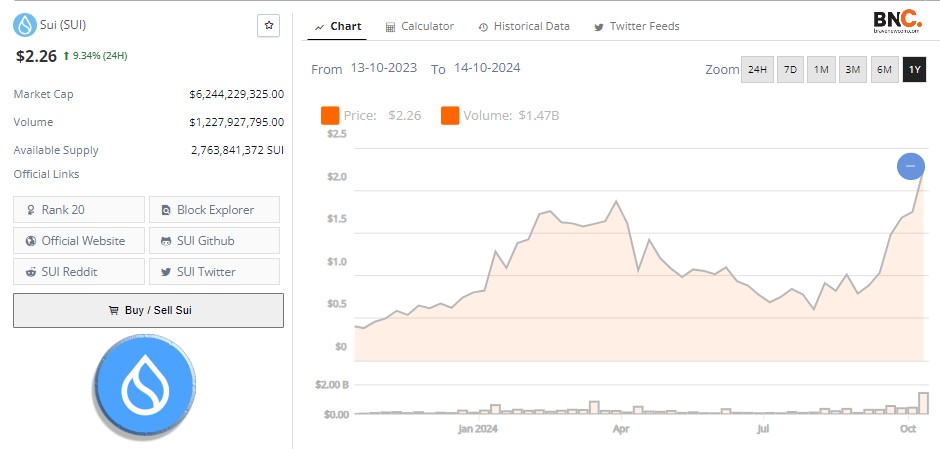Open the SUI Github link
940x449 pixels.
(x=215, y=241)
